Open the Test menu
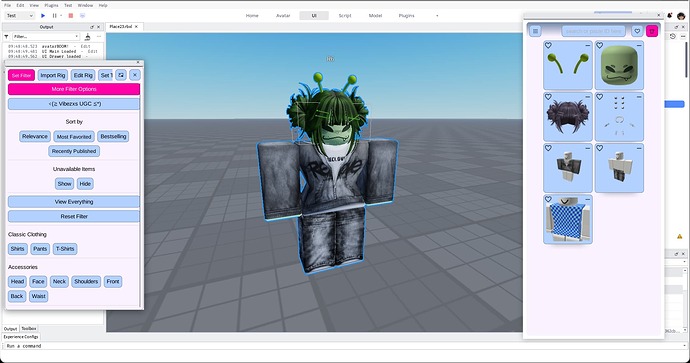 [68, 5]
